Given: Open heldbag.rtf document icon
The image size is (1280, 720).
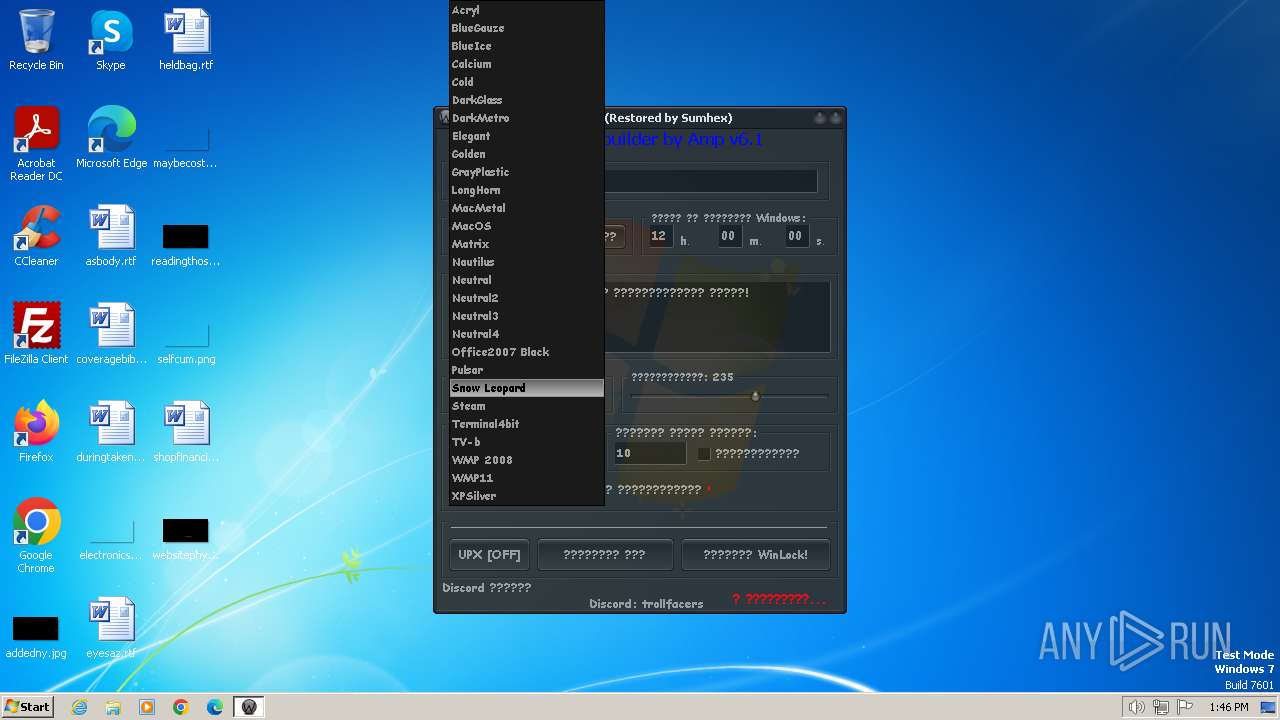Looking at the screenshot, I should tap(186, 40).
